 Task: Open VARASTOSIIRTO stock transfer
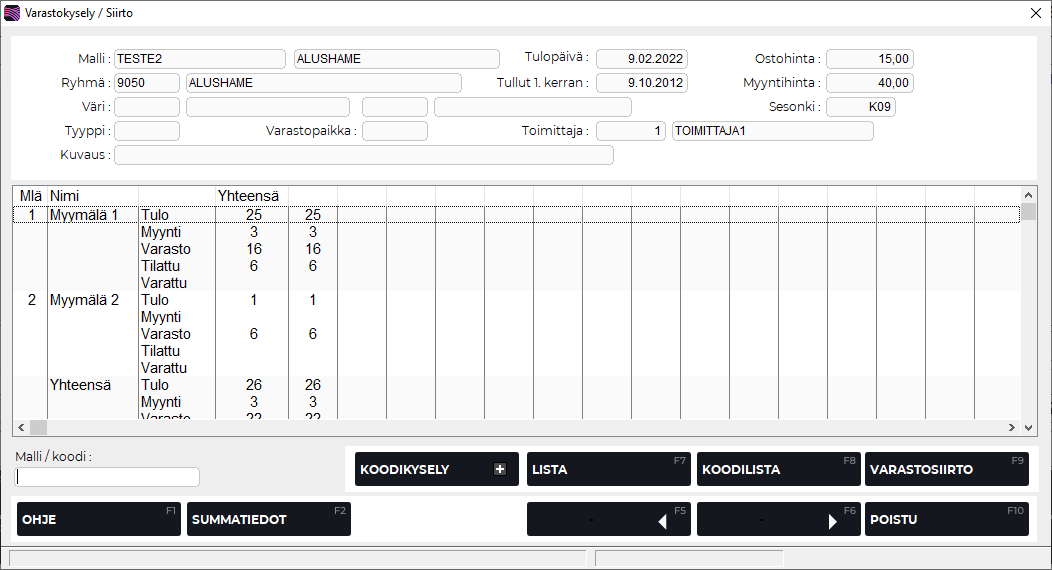pos(946,470)
